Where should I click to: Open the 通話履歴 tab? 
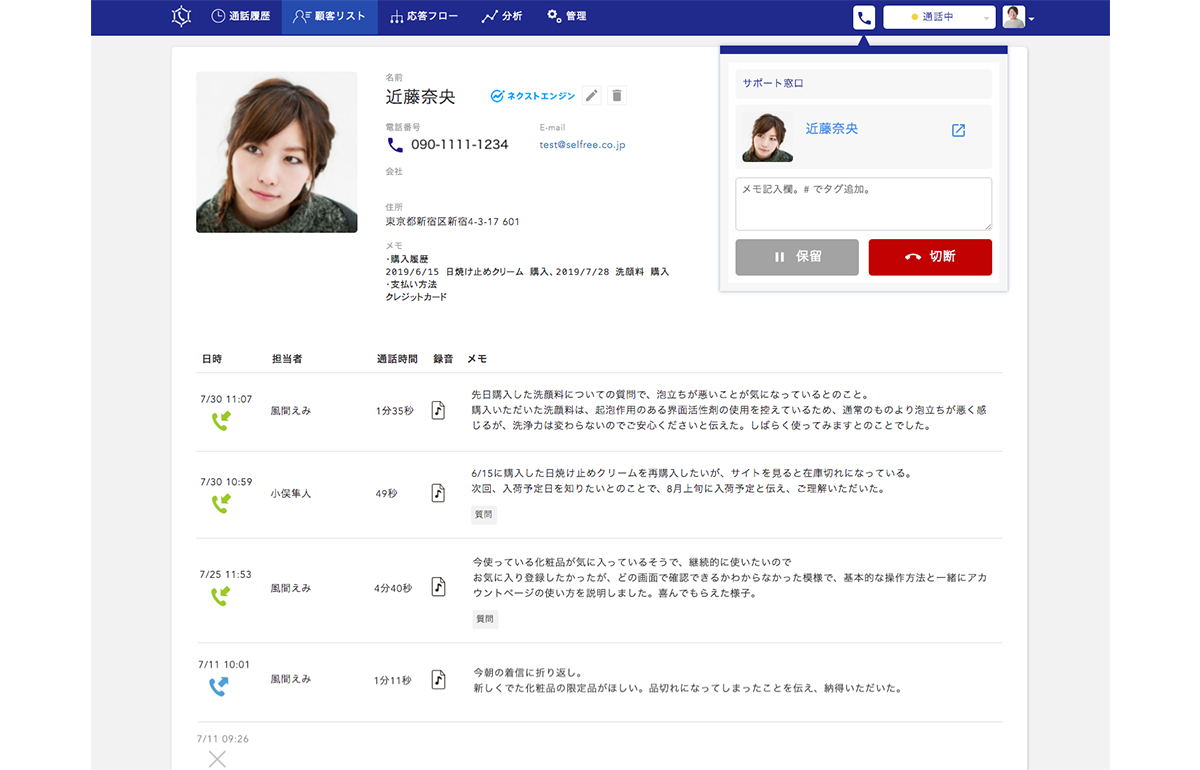[x=241, y=17]
